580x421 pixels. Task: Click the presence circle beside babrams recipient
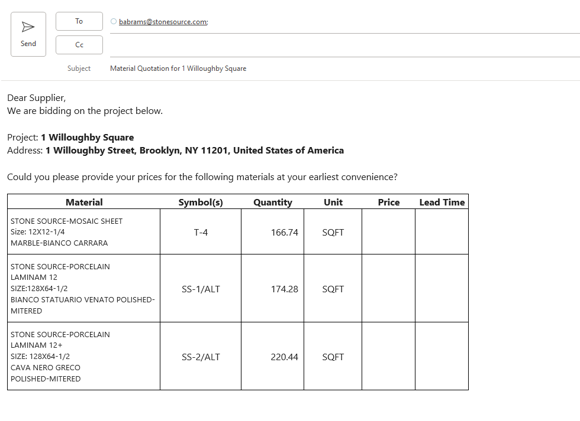pyautogui.click(x=114, y=21)
